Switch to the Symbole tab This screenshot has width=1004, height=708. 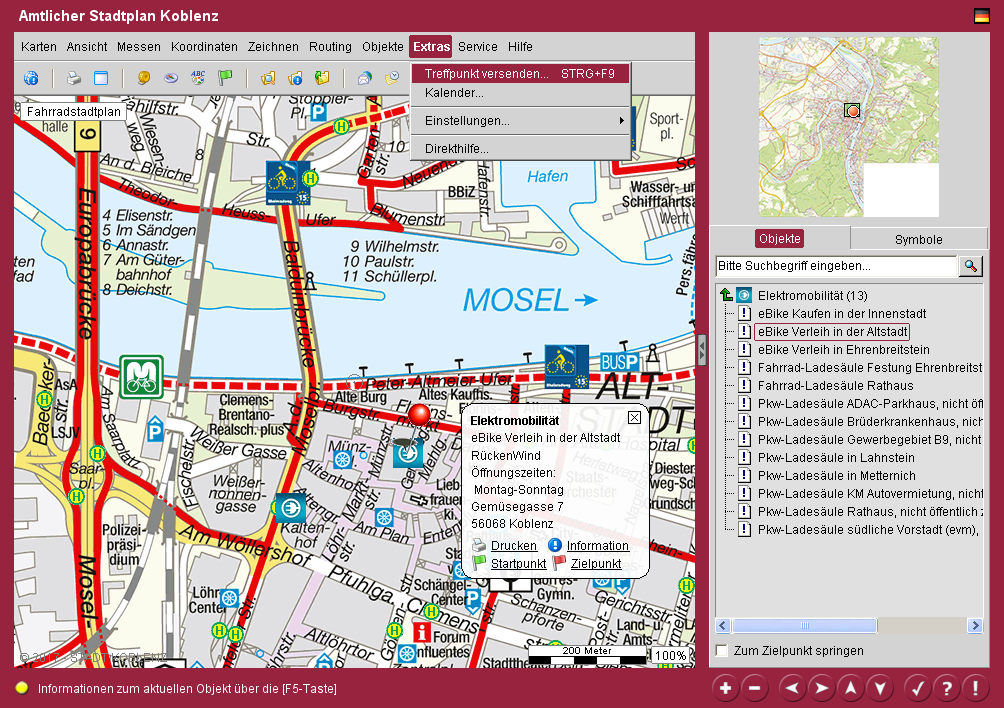click(x=918, y=239)
